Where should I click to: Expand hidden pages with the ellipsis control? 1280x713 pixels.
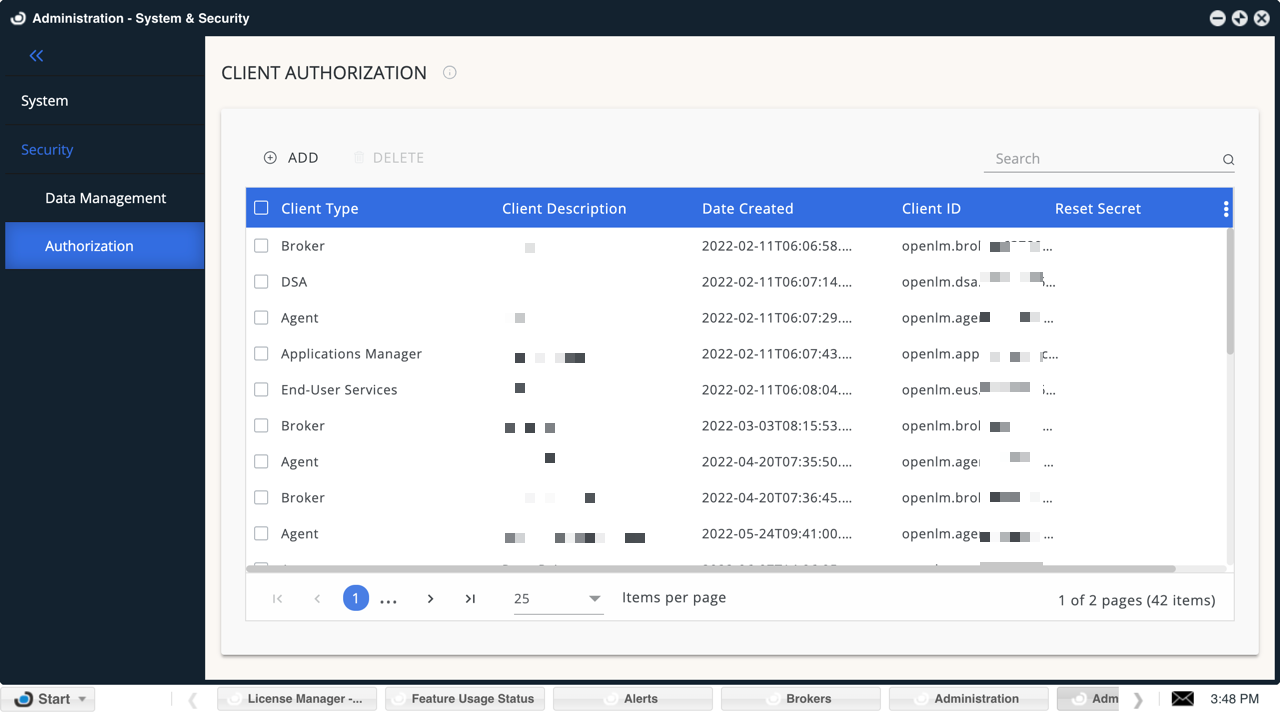(389, 598)
